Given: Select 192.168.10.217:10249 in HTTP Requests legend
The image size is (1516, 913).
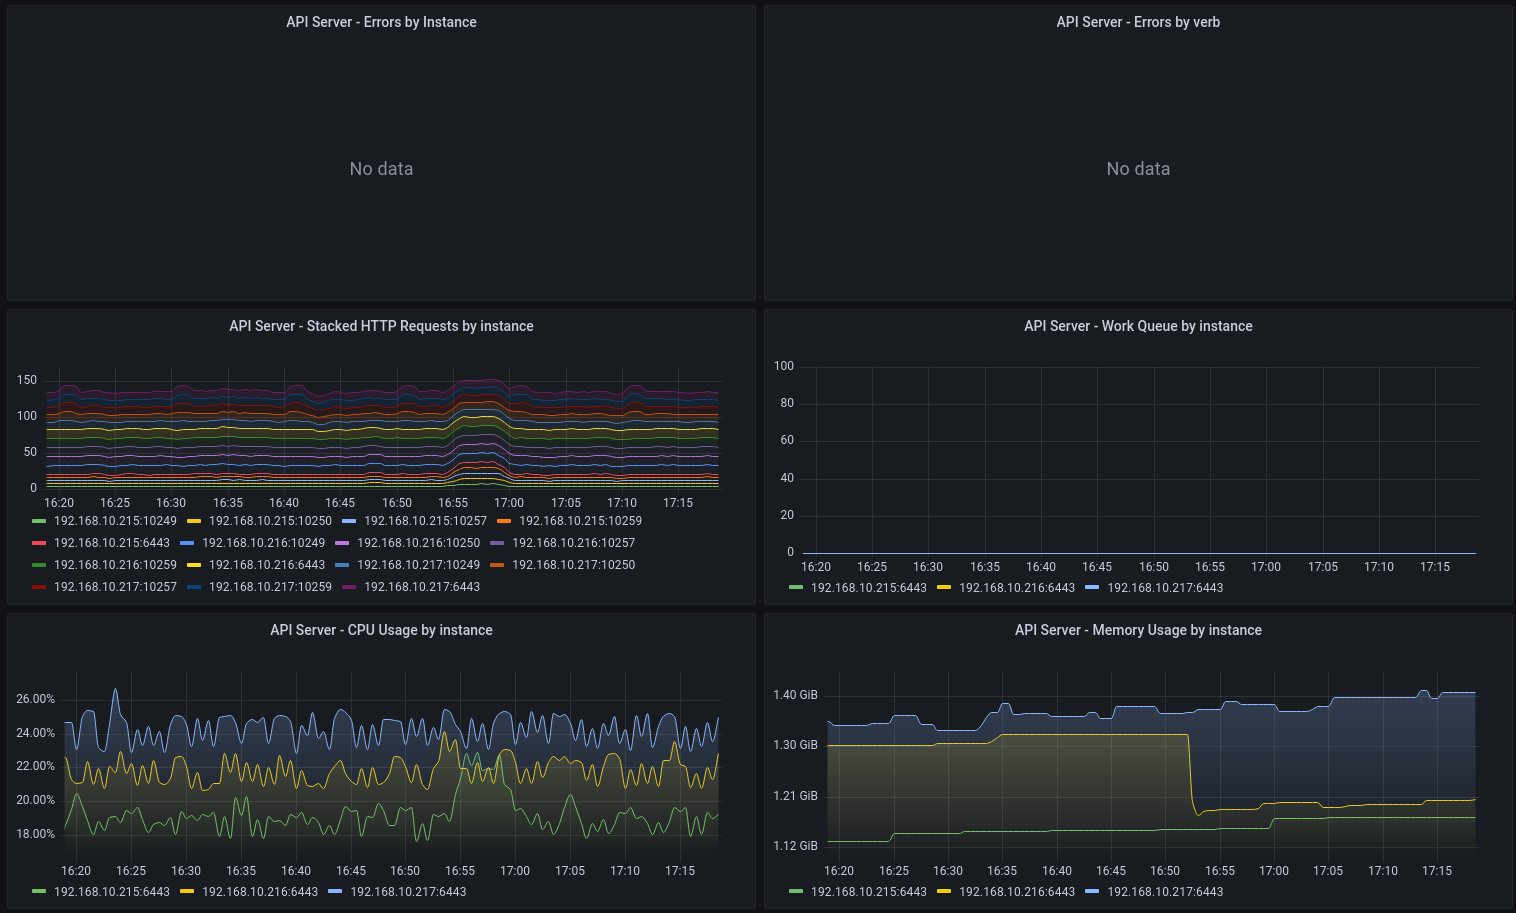Looking at the screenshot, I should [418, 565].
